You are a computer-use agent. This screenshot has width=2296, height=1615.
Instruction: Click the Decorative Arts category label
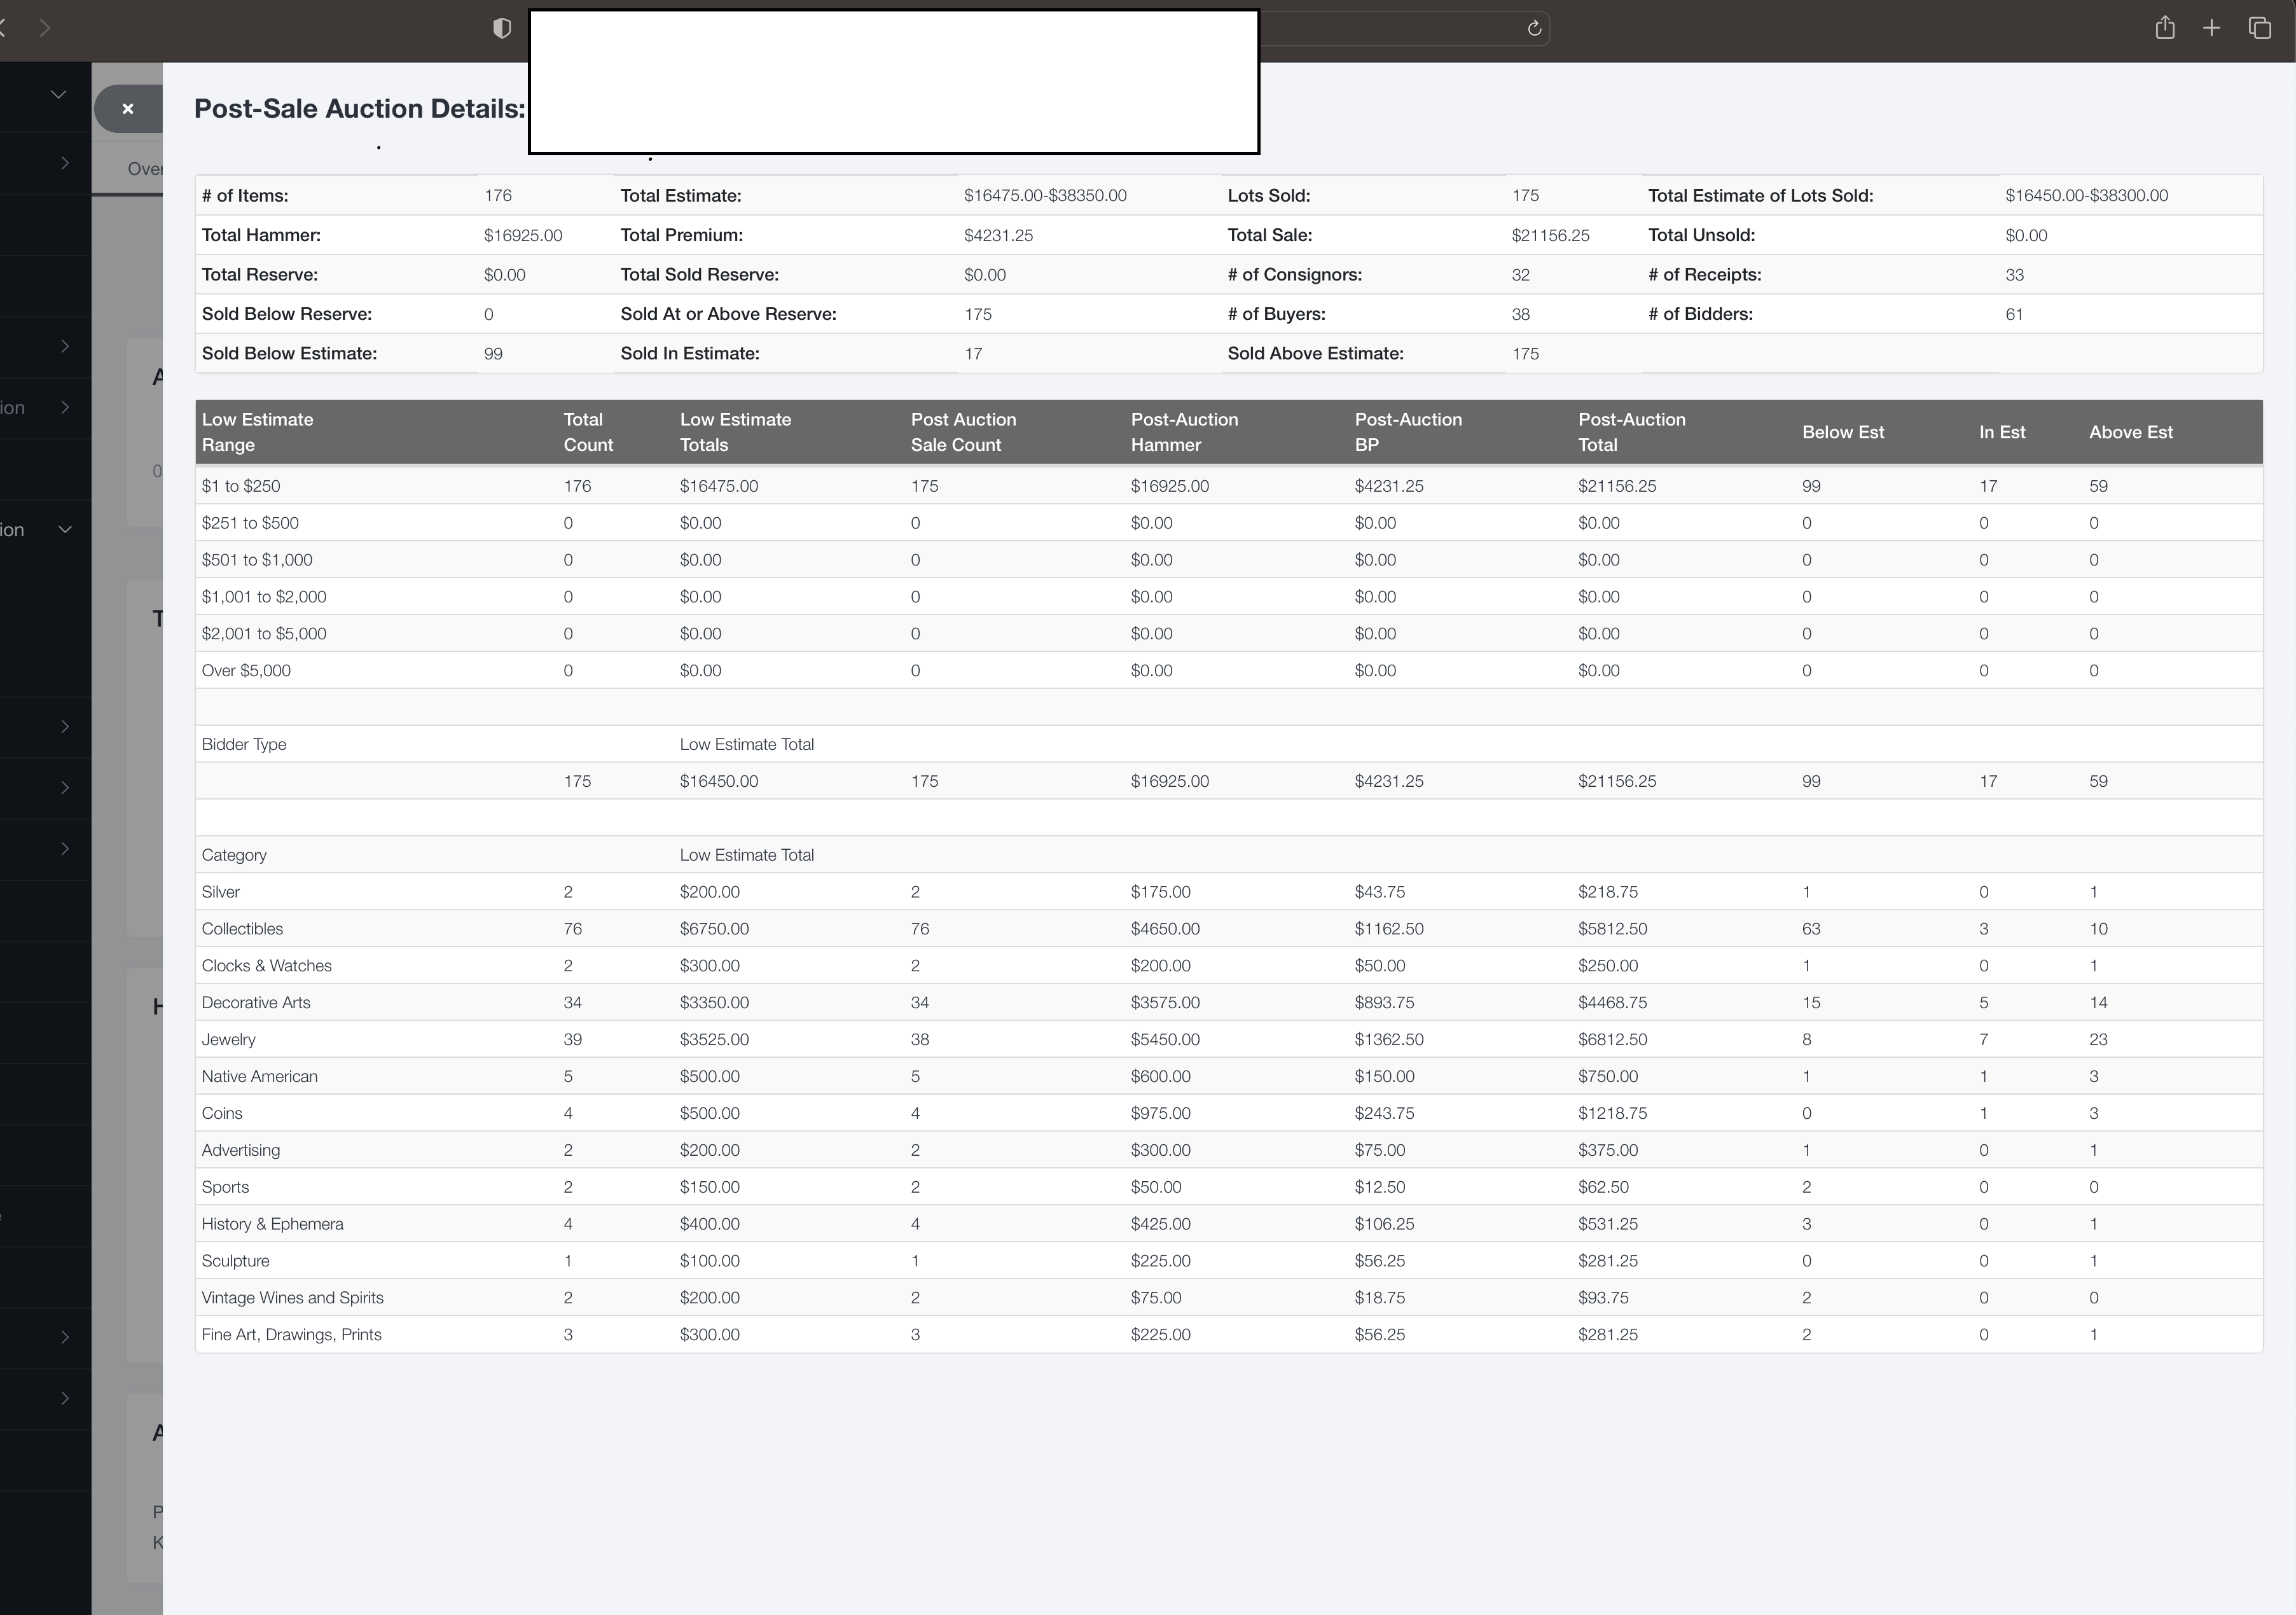pos(256,1003)
